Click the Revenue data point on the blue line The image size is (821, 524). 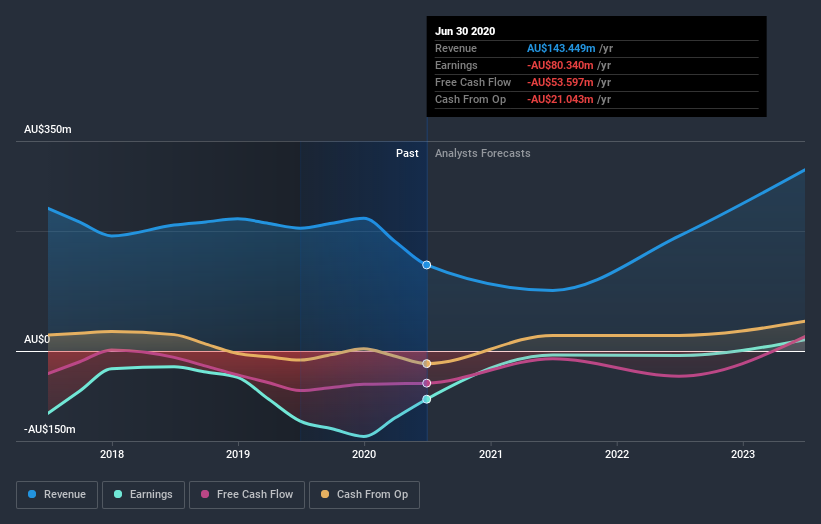tap(427, 265)
